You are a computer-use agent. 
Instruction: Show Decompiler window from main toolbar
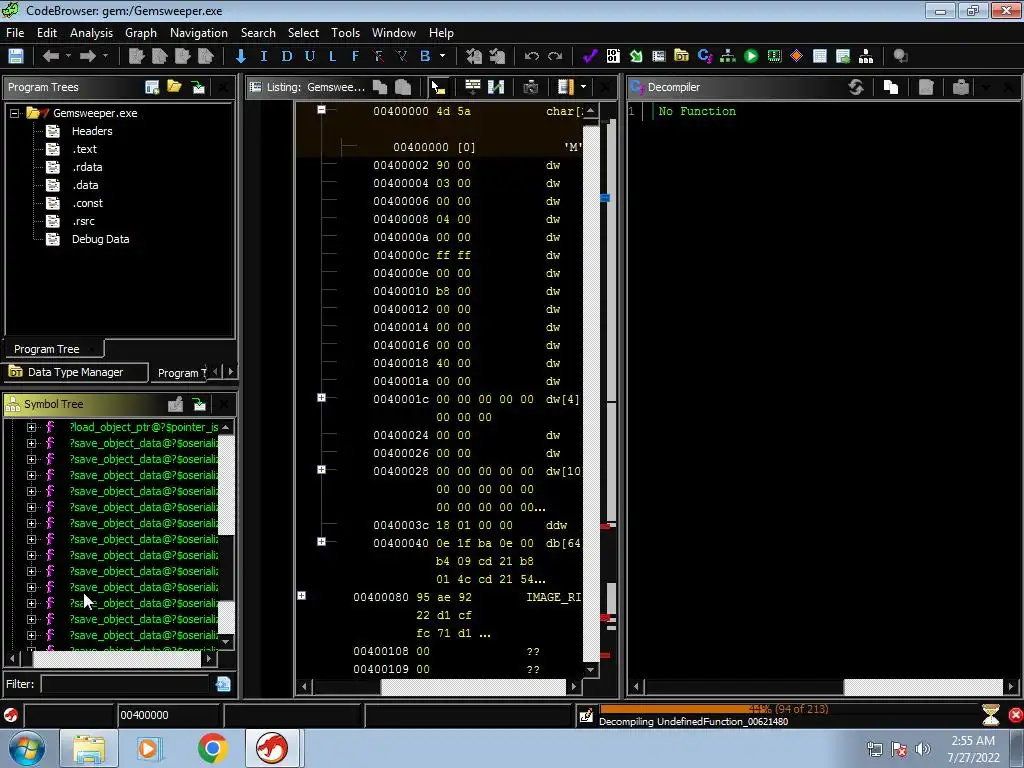[705, 56]
